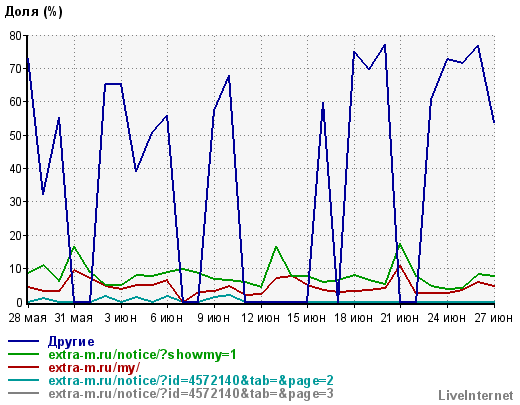This screenshot has width=520, height=405.
Task: Click the '12 июн' date label
Action: (260, 318)
